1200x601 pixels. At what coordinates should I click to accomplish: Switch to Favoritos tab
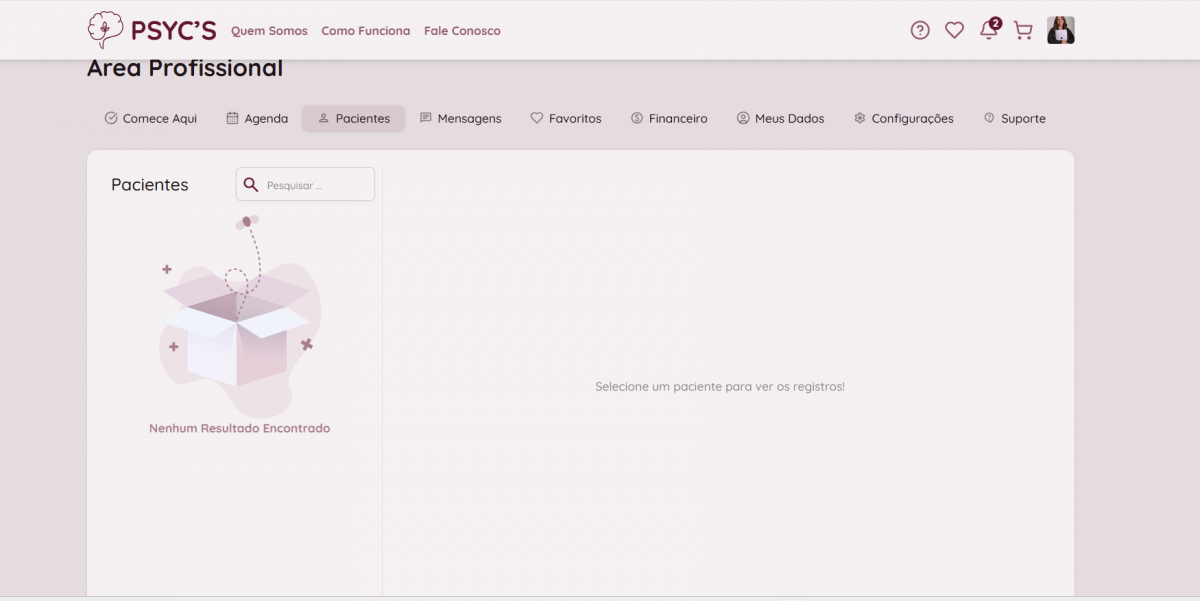pyautogui.click(x=566, y=118)
